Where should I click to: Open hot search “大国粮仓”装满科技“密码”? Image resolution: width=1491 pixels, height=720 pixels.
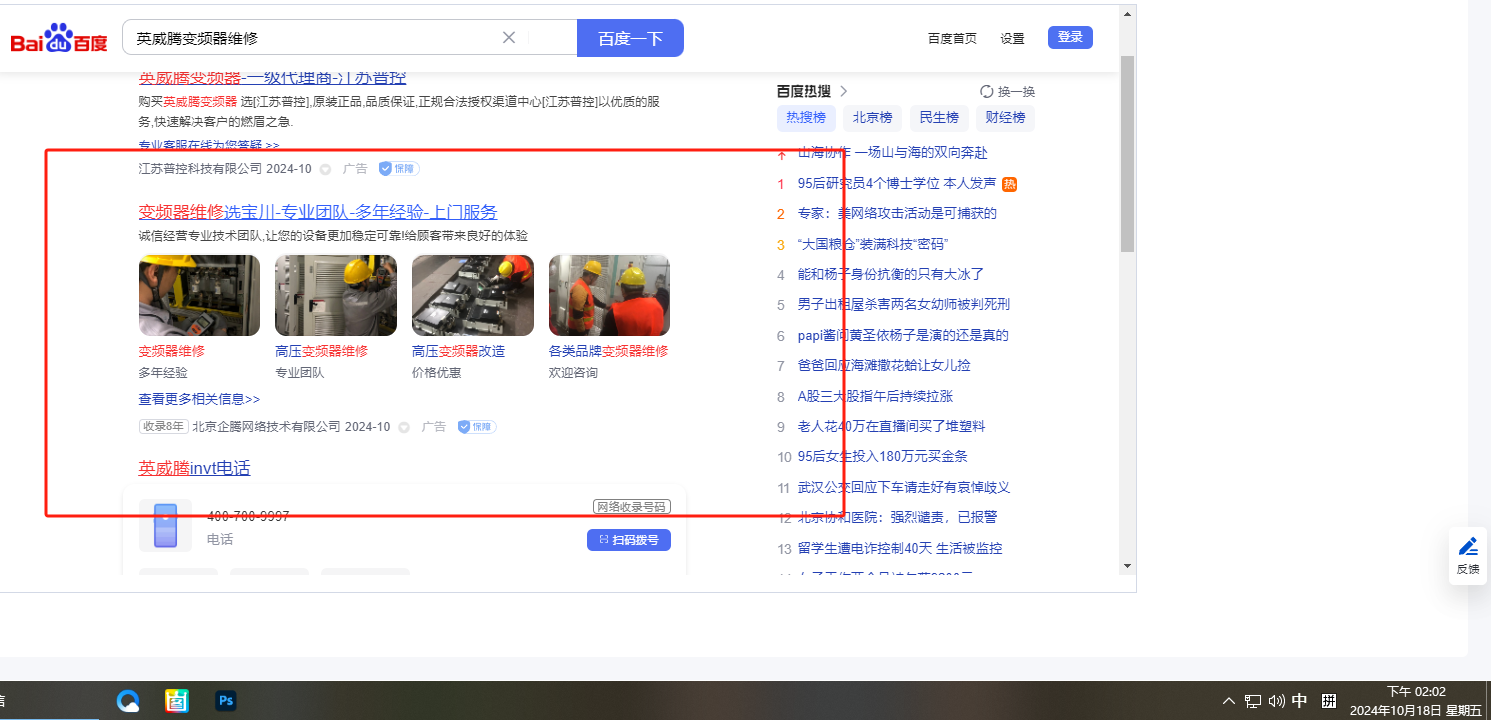pos(873,244)
